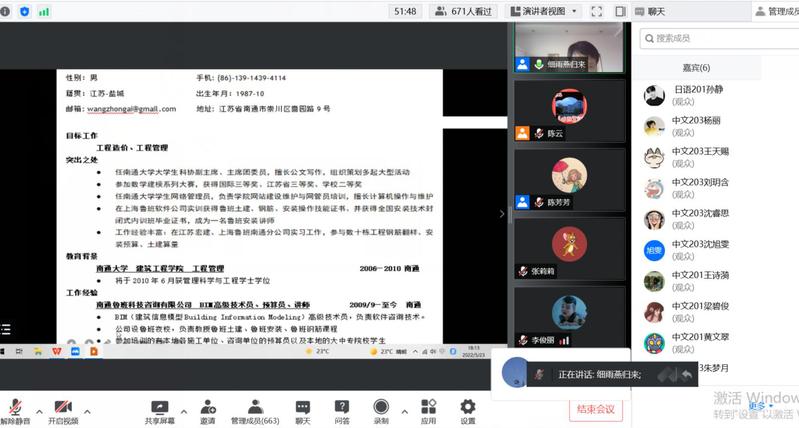Toggle the side panel layout icon in top bar
Screen dimensions: 799x428
tap(620, 11)
